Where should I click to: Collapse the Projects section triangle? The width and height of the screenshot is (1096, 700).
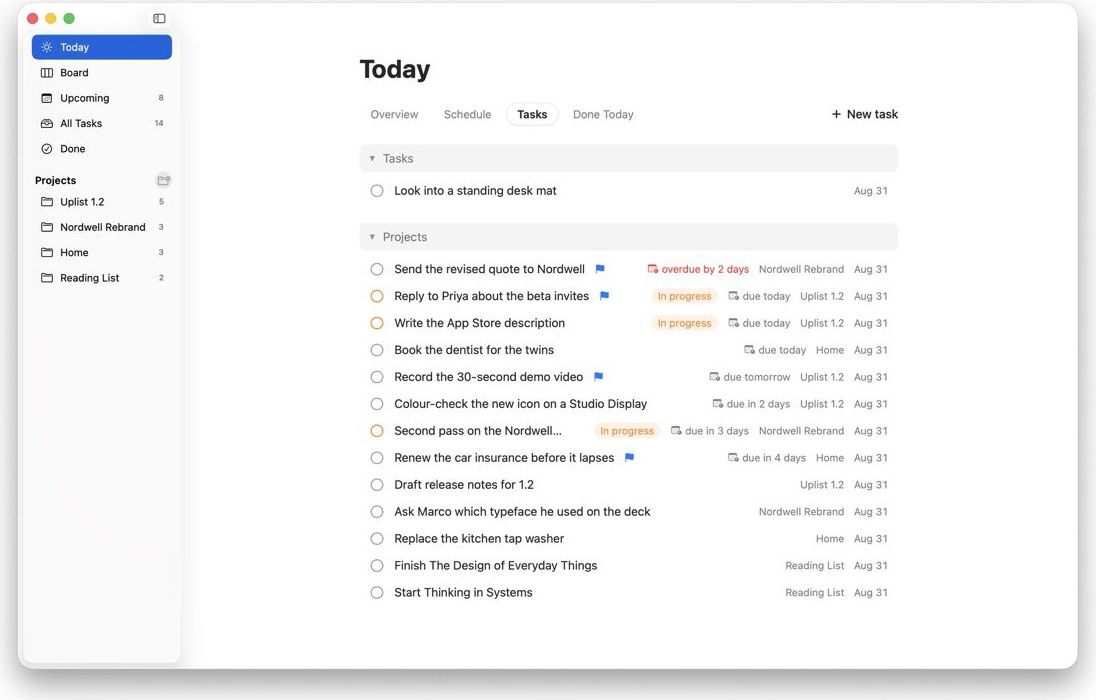click(372, 237)
